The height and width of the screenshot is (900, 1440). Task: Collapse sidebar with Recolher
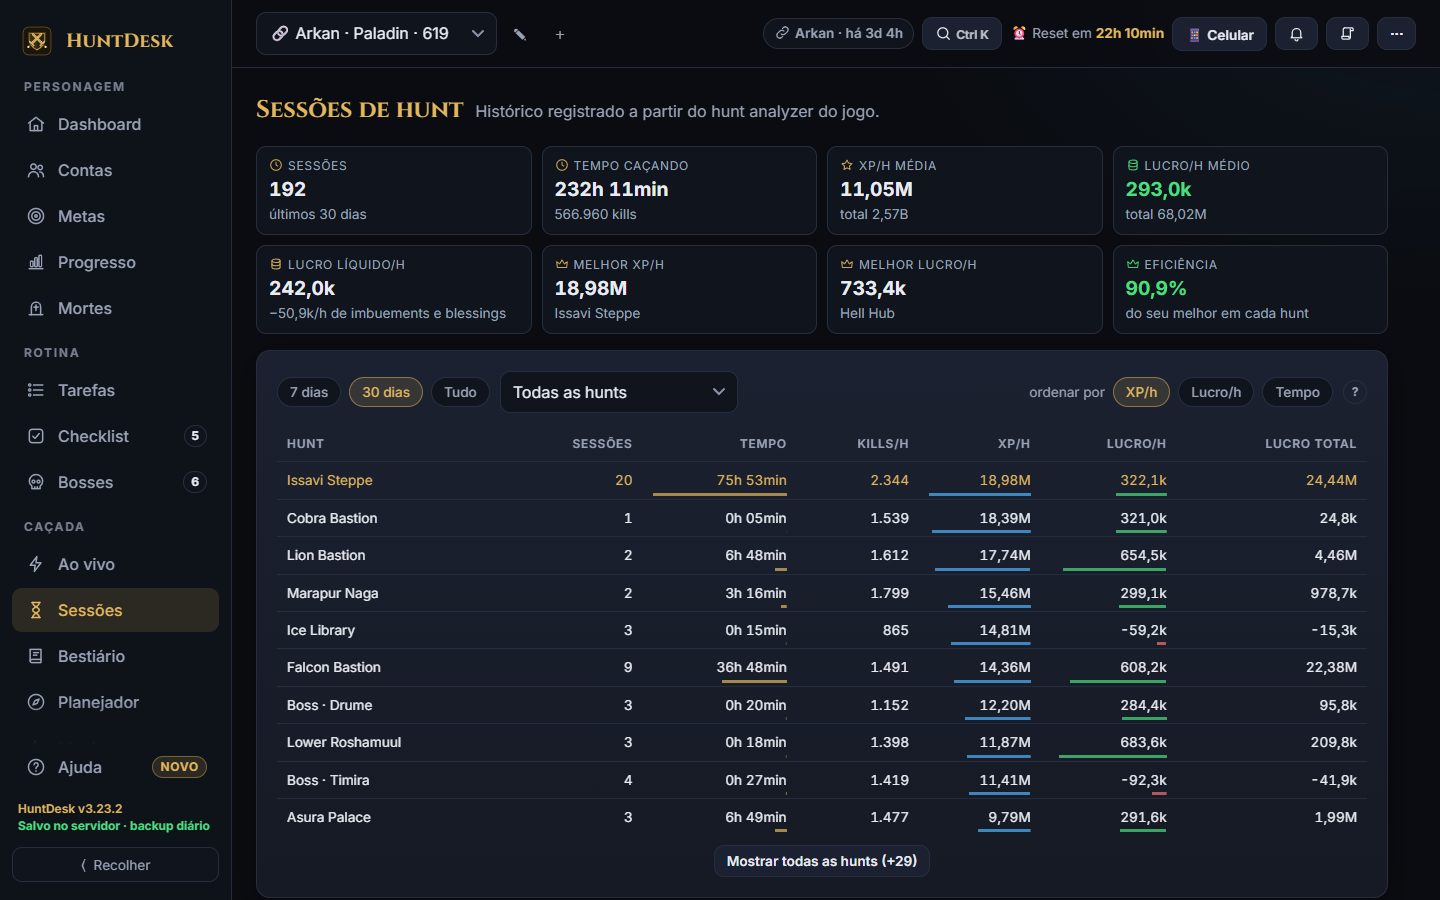tap(115, 865)
